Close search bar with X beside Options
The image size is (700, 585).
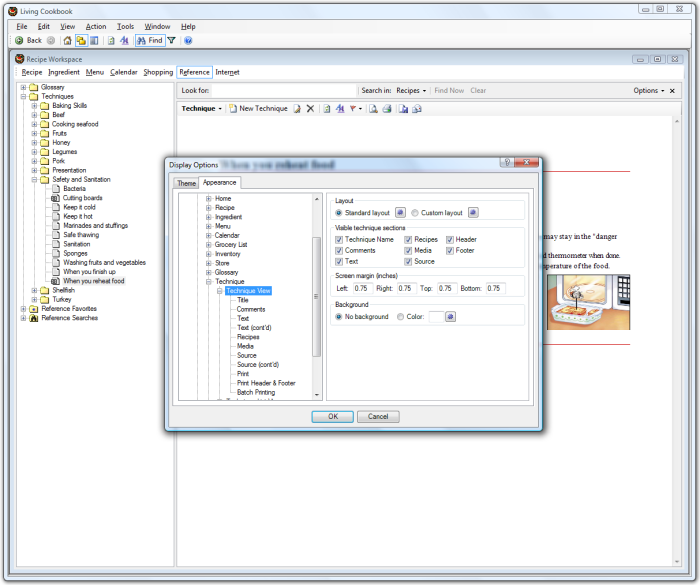(x=672, y=91)
